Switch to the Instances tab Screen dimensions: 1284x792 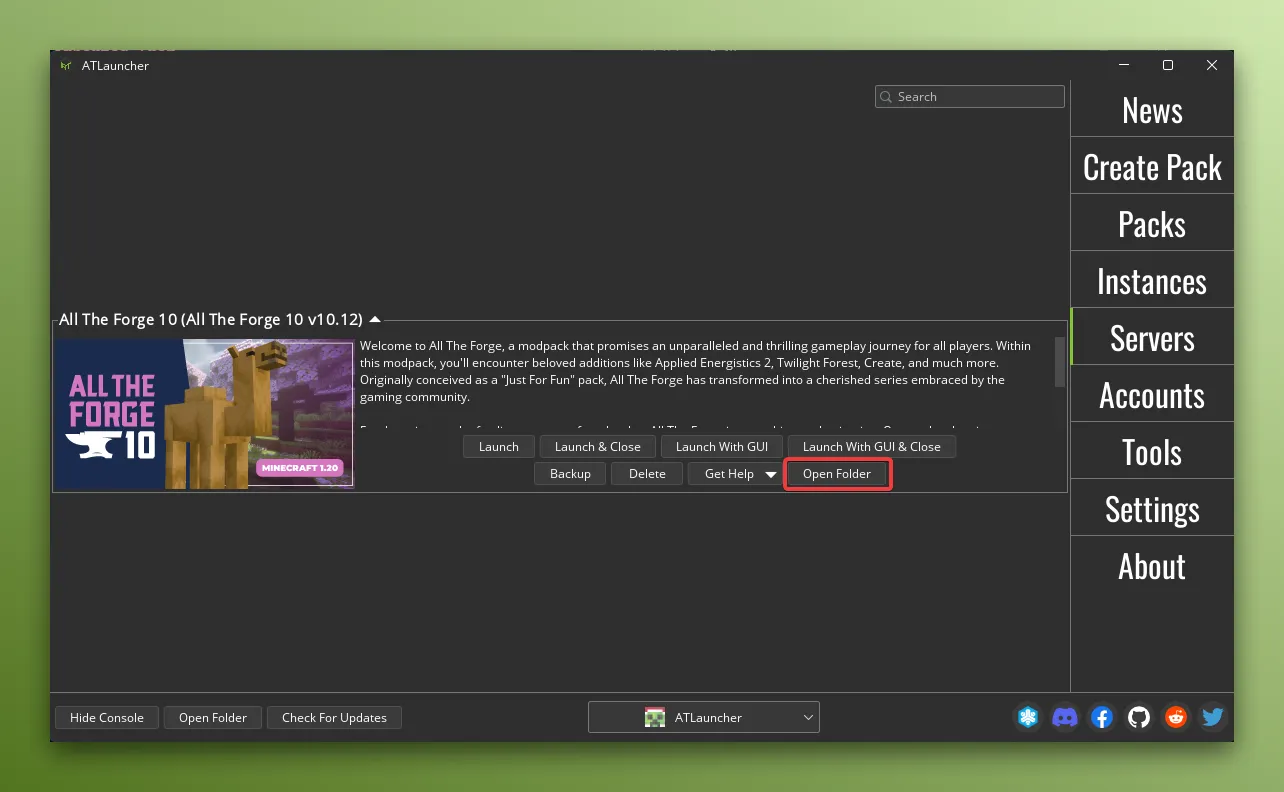[1151, 280]
